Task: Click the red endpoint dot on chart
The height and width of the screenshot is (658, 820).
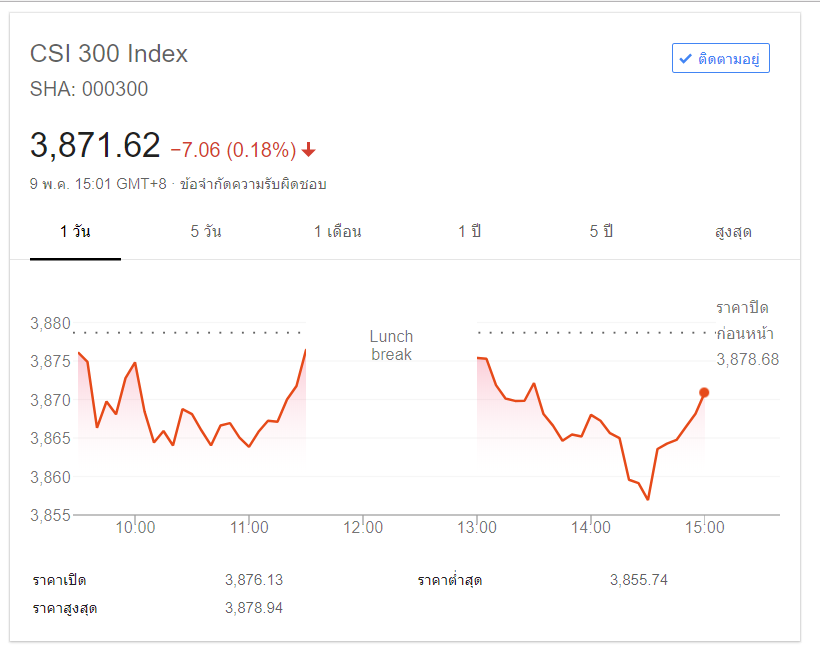Action: (704, 392)
